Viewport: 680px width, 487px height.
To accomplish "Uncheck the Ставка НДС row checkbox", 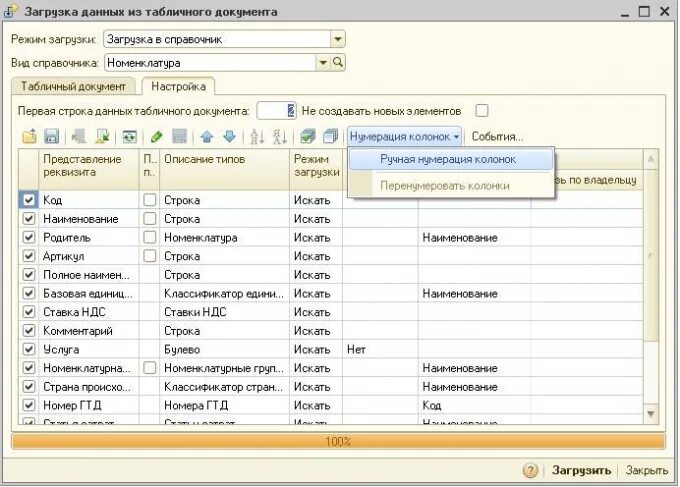I will click(29, 312).
